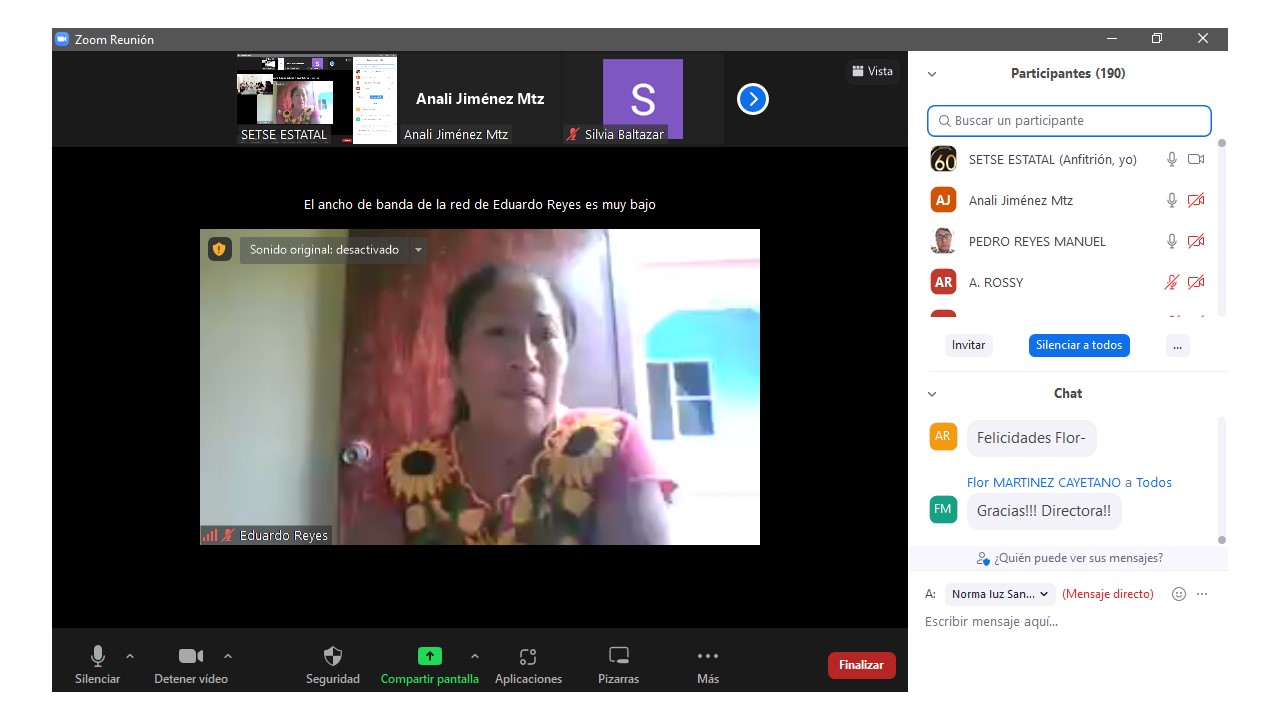This screenshot has width=1280, height=720.
Task: Click Eduardo Reyes muted mic icon
Action: (228, 535)
